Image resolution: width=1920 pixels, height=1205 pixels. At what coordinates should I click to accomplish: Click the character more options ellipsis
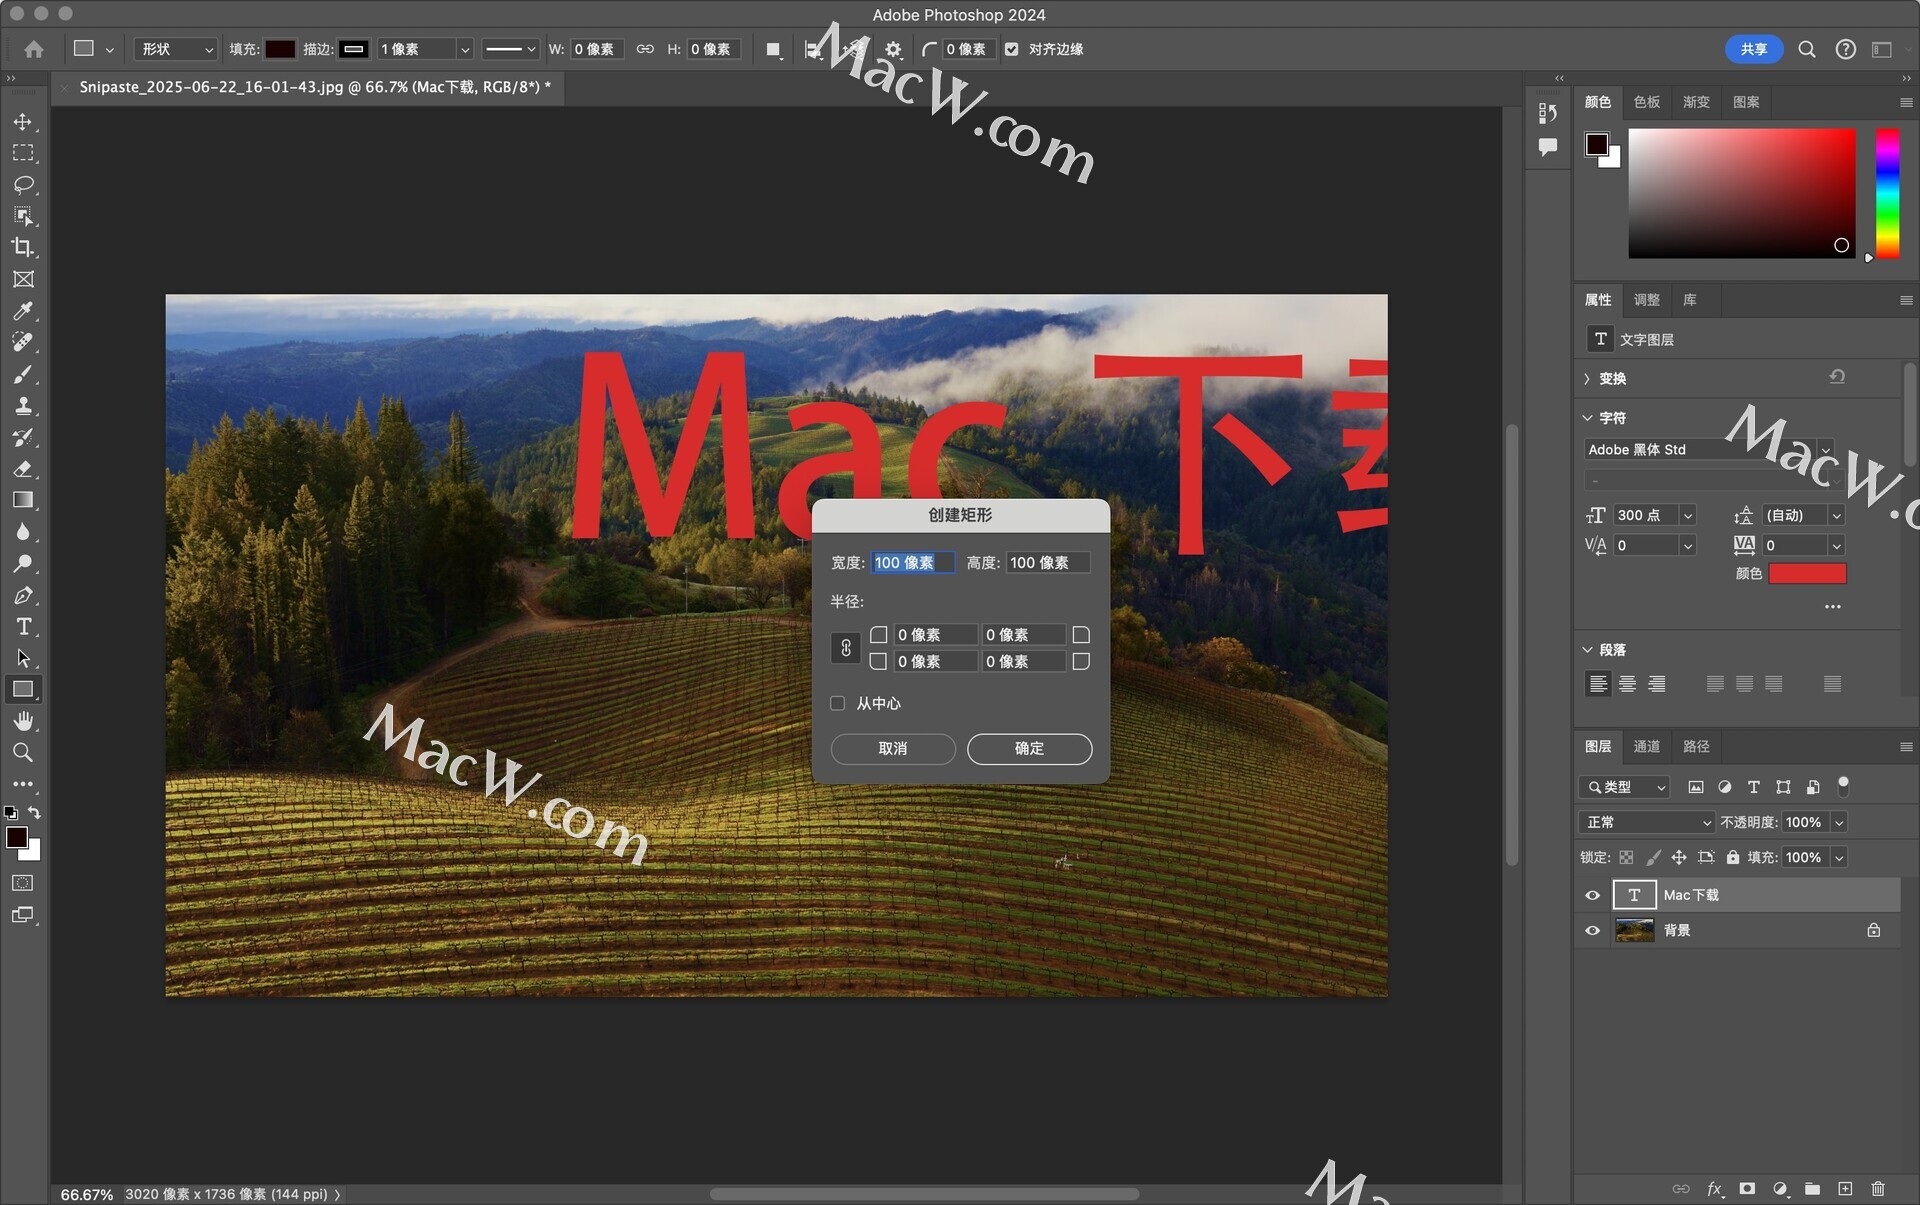pos(1832,607)
